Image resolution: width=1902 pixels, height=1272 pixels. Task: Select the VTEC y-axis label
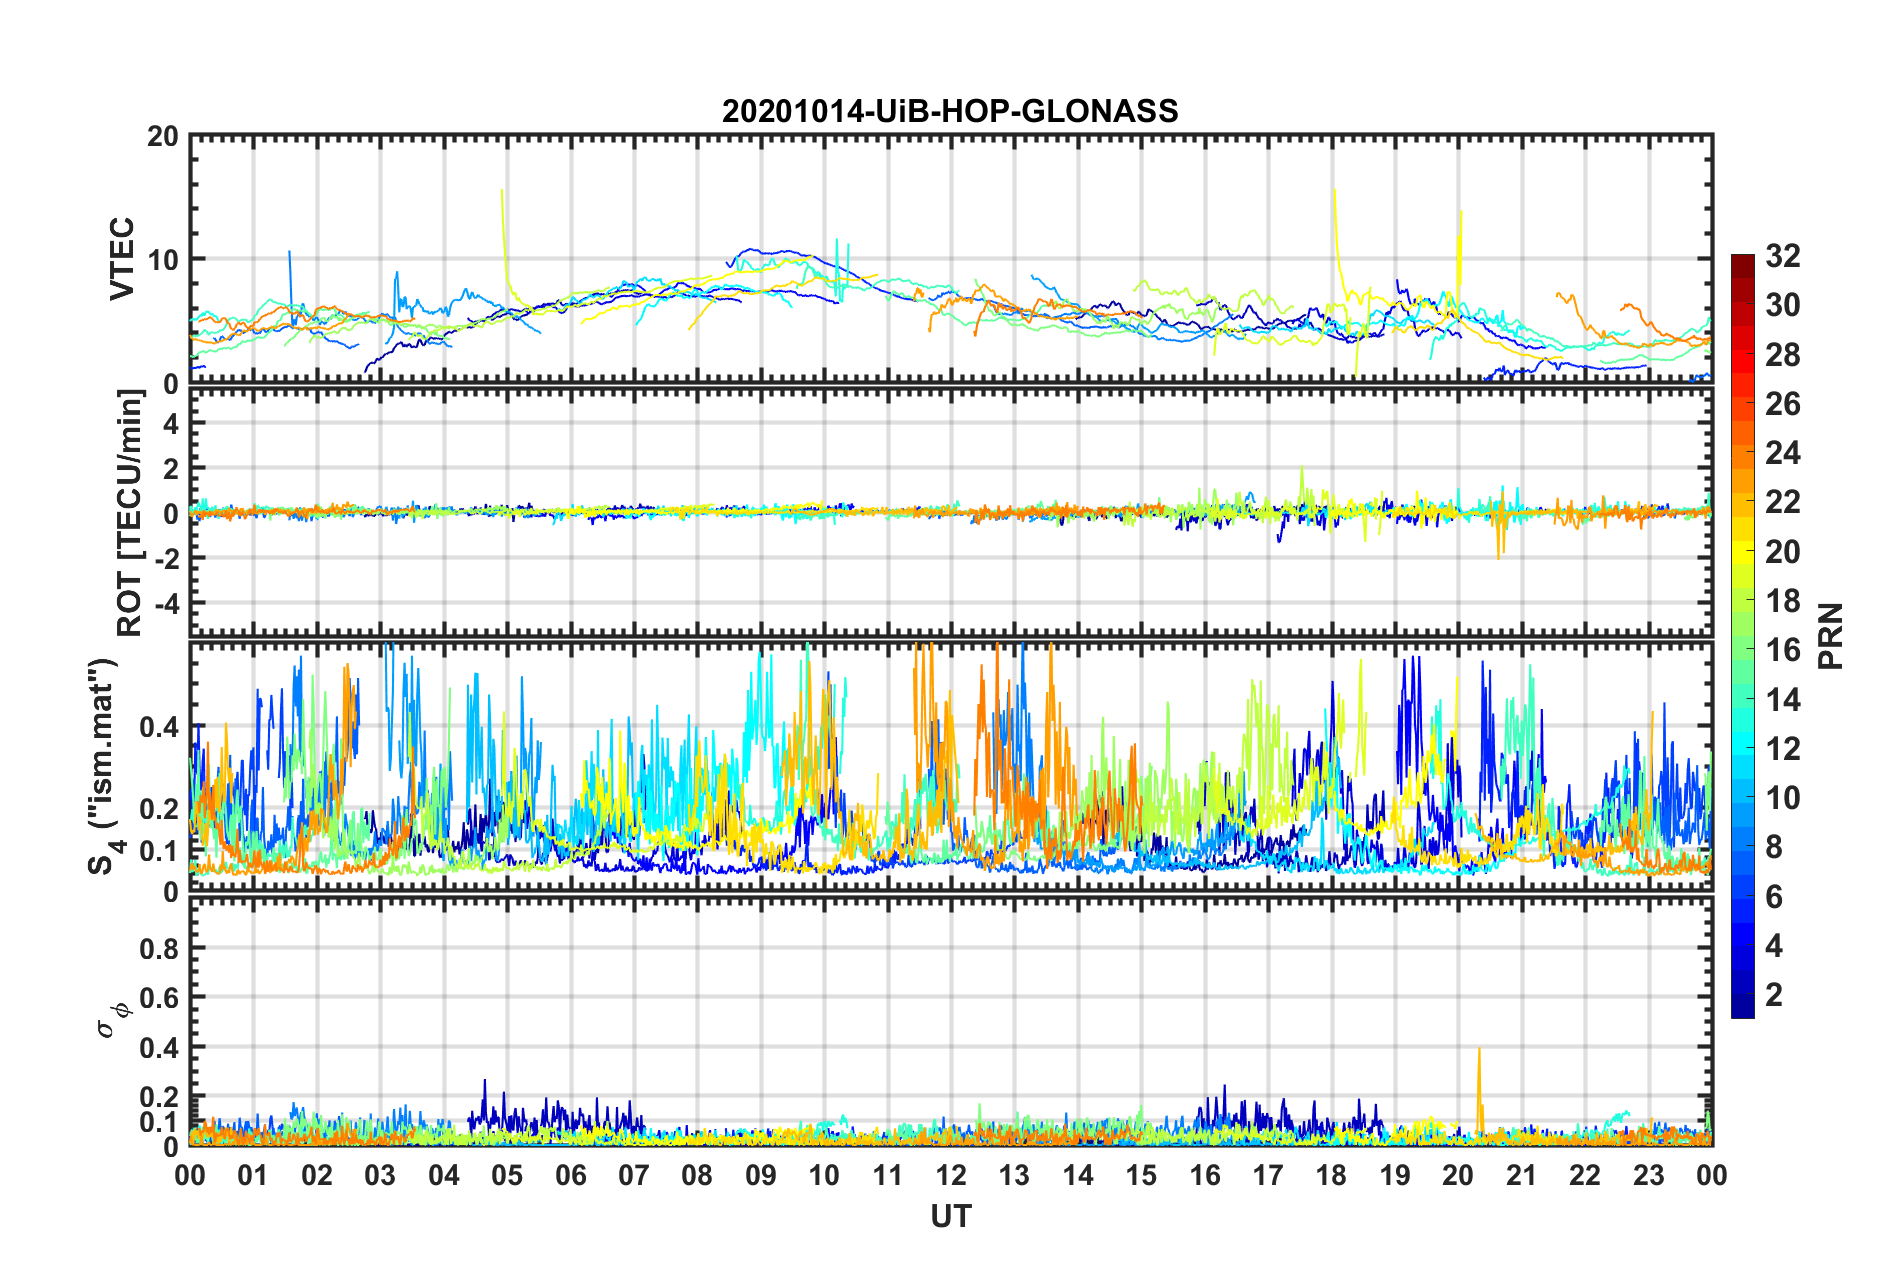click(122, 259)
